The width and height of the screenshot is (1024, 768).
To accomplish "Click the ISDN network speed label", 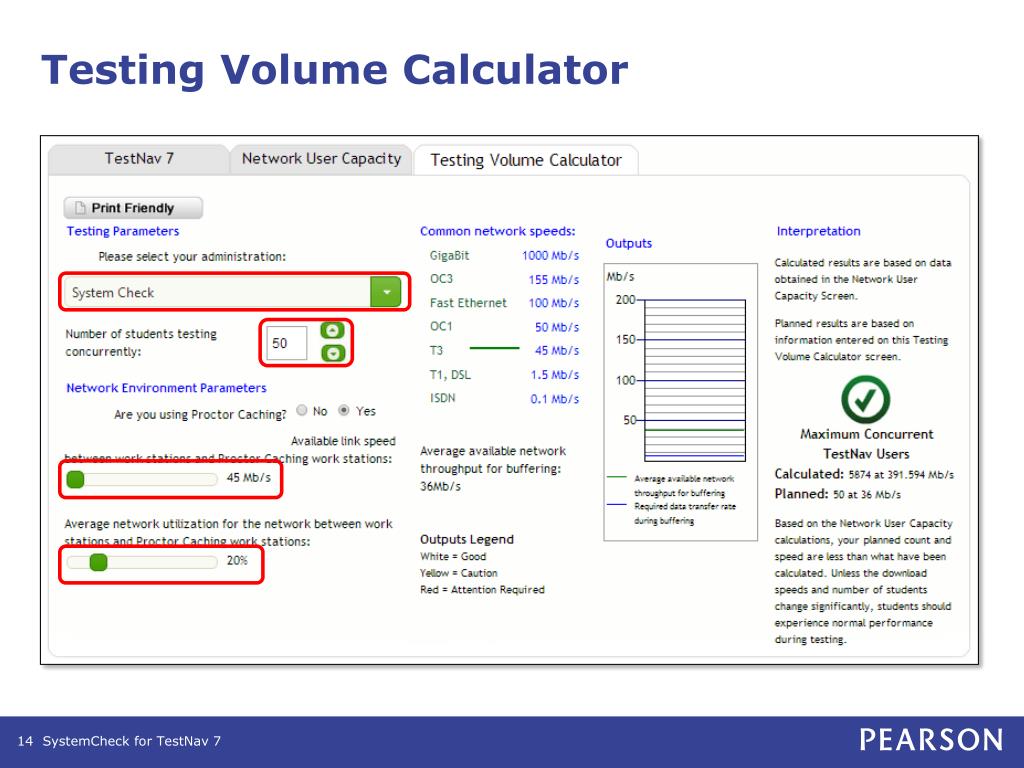I will pyautogui.click(x=442, y=398).
